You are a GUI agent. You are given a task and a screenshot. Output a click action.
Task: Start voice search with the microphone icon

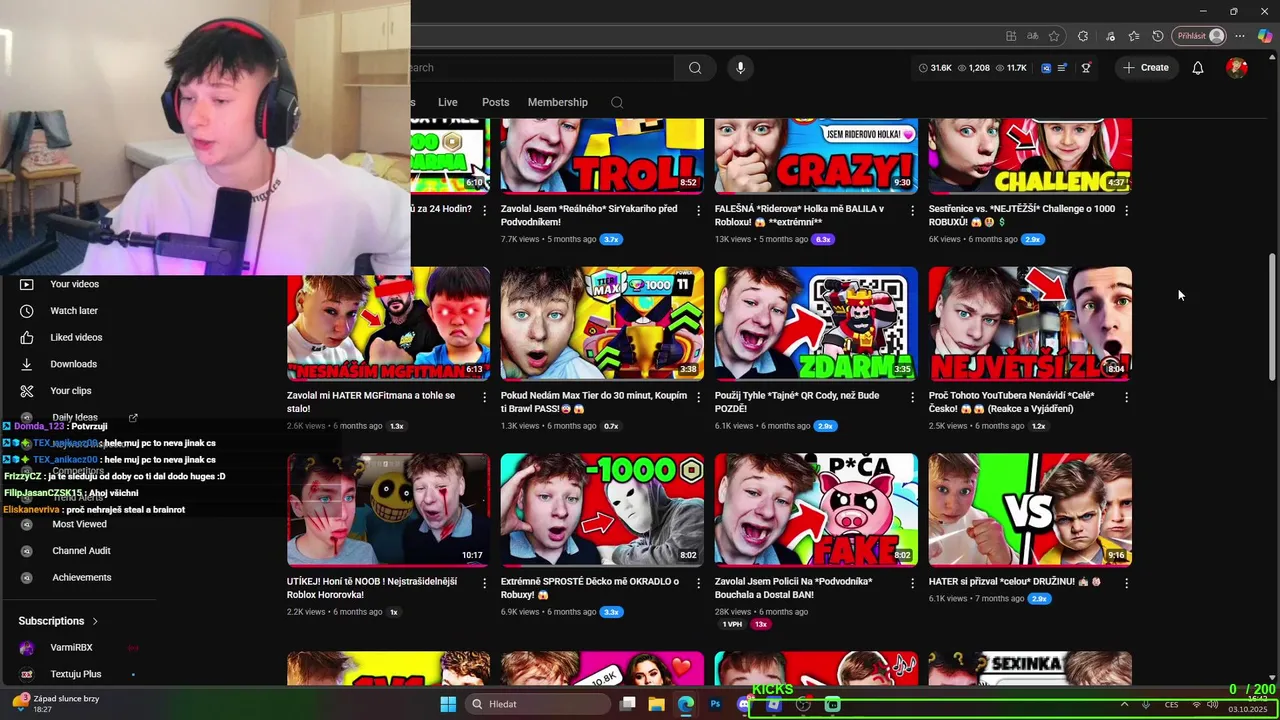740,68
